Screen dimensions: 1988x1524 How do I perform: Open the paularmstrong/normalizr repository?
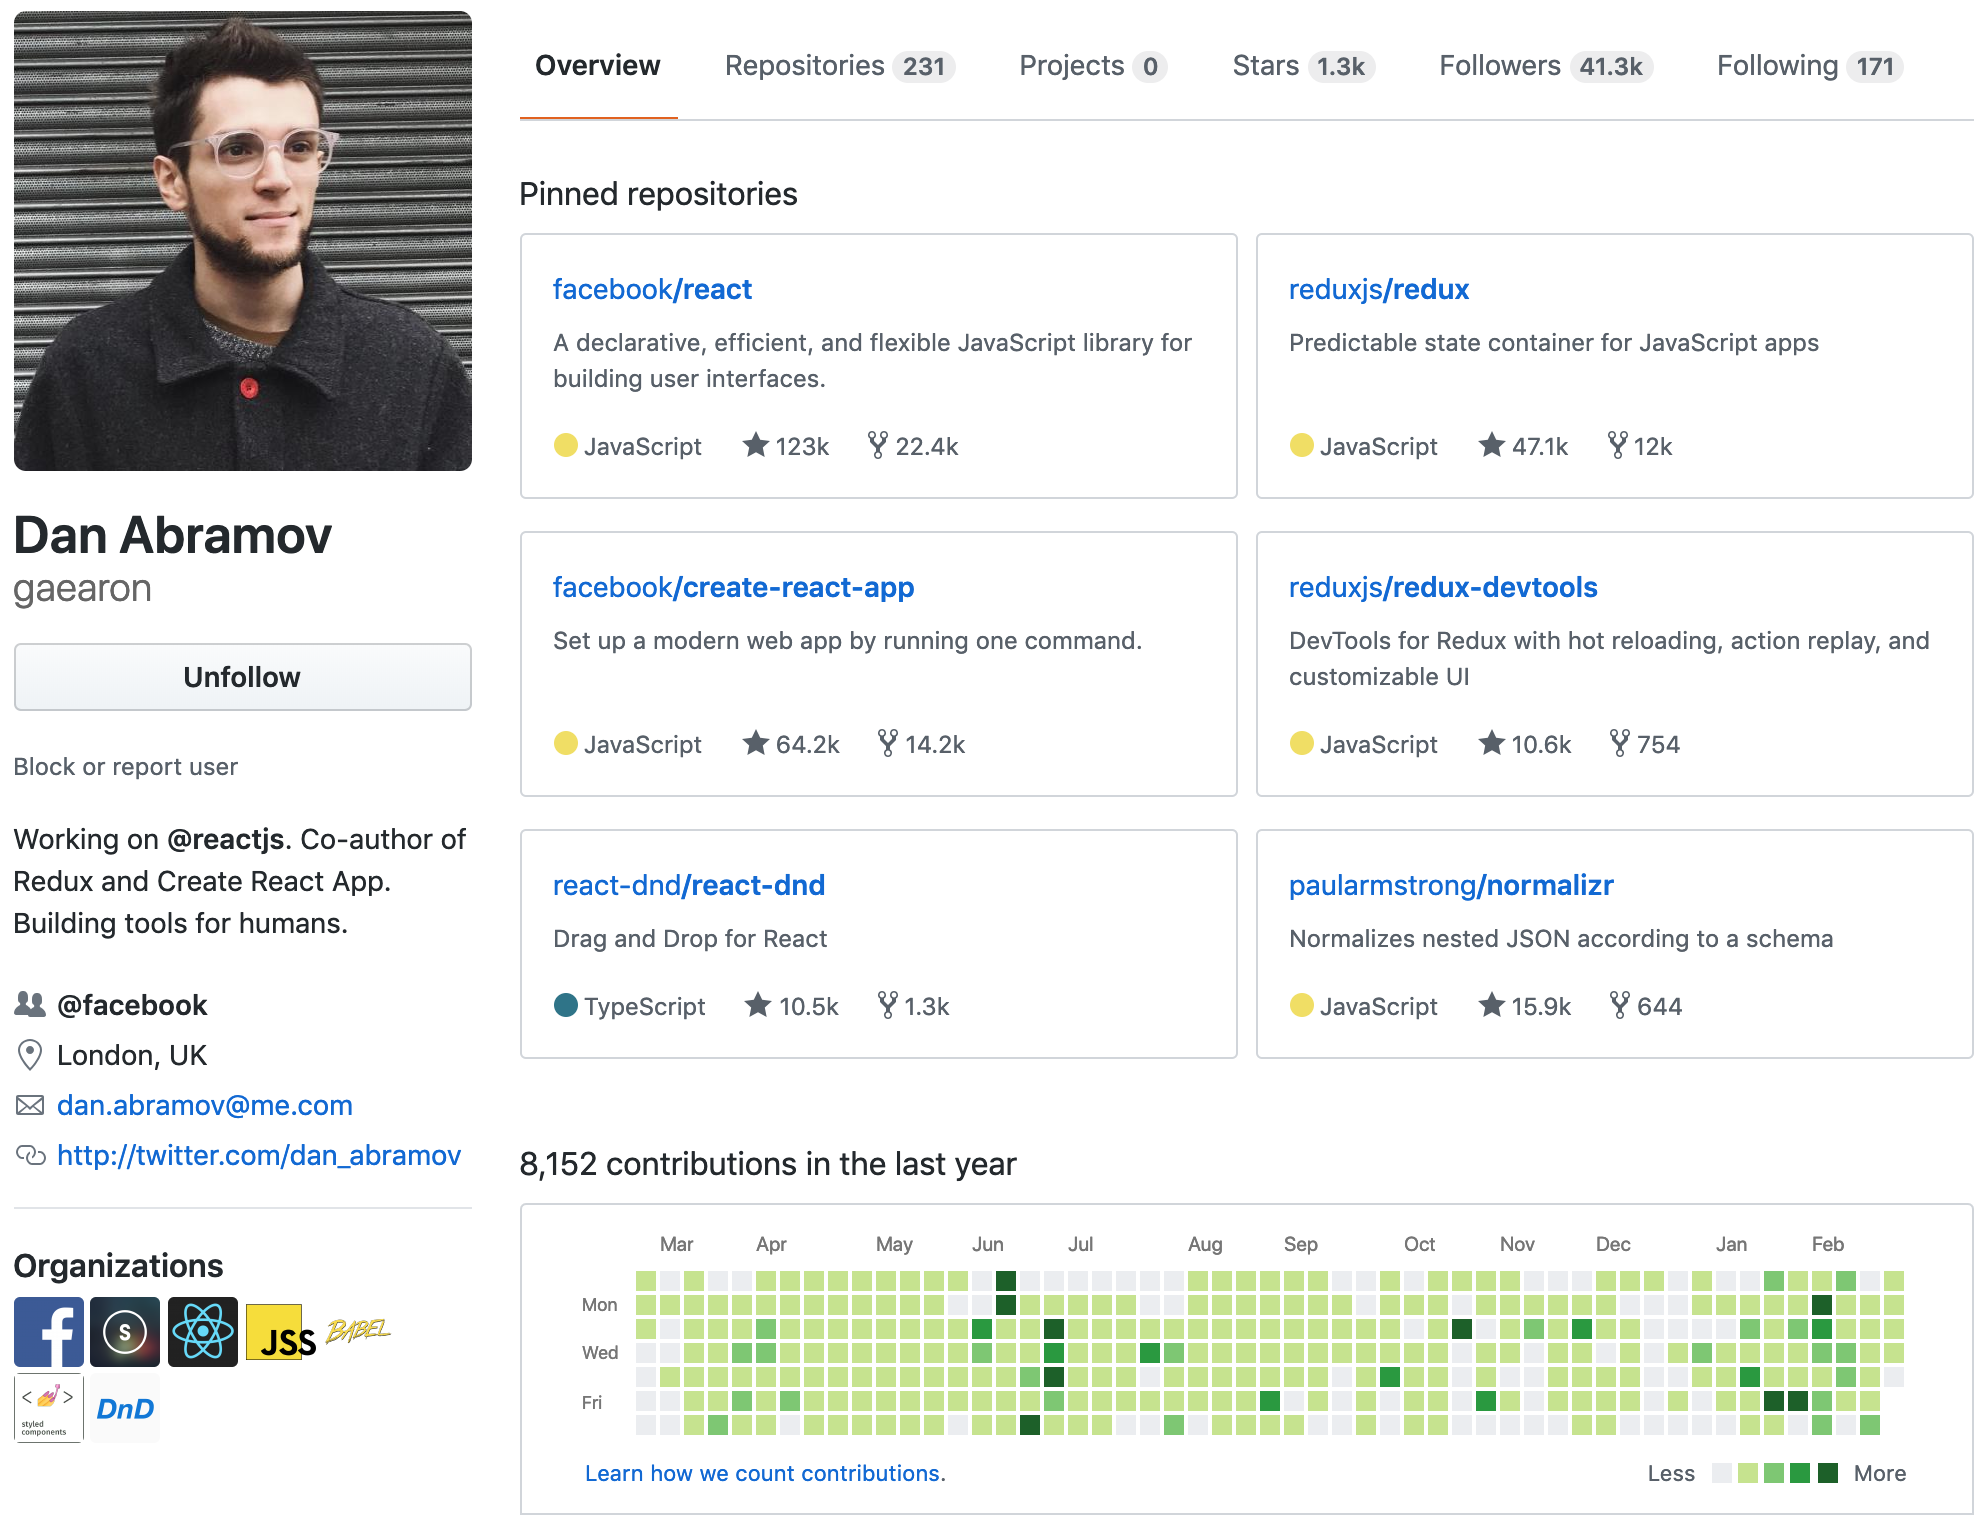click(x=1450, y=885)
